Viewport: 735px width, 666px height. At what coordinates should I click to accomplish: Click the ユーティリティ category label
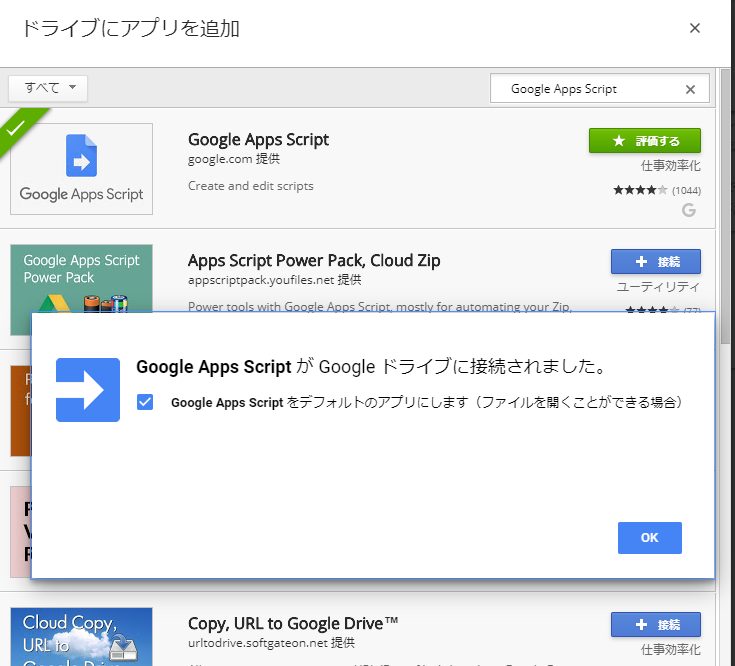tap(658, 286)
